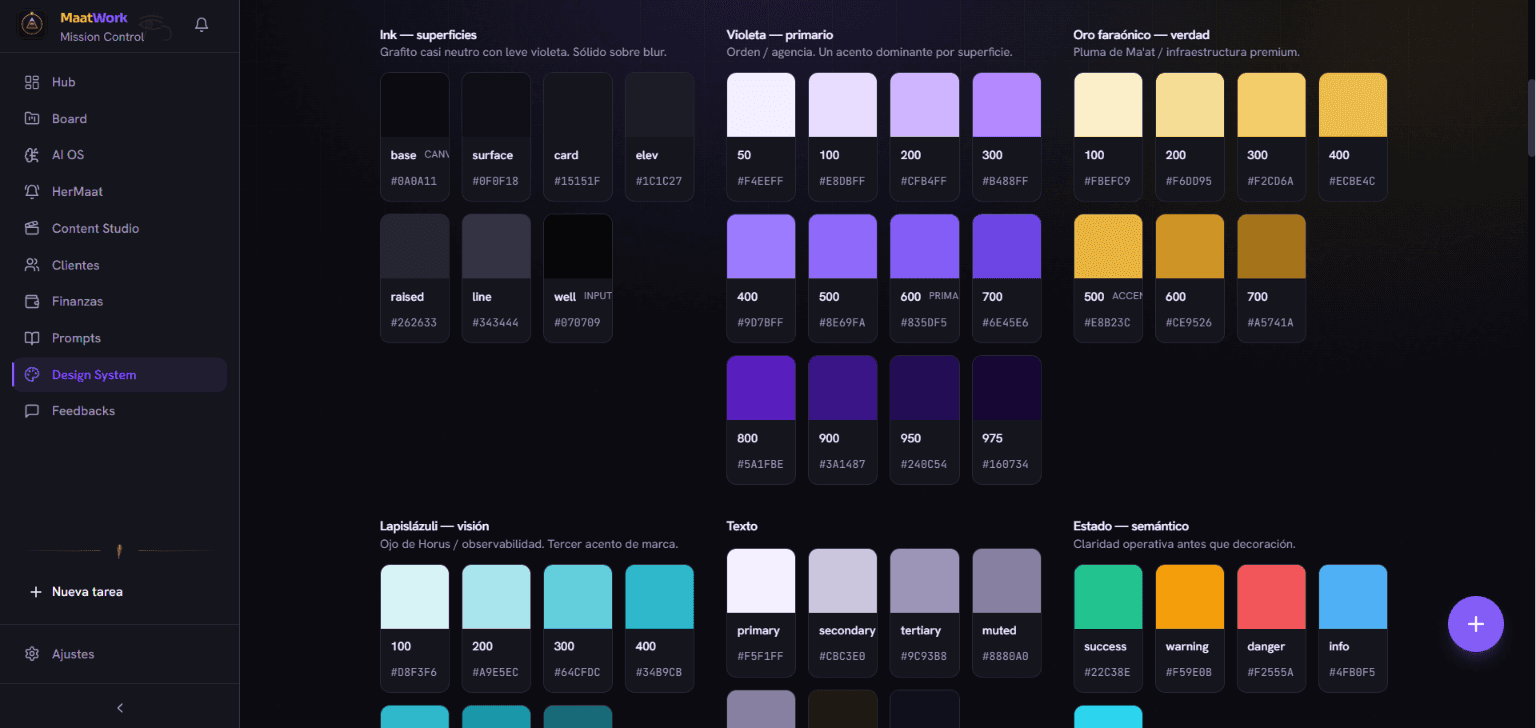Select the info #4FB0F5 swatch

click(x=1353, y=629)
